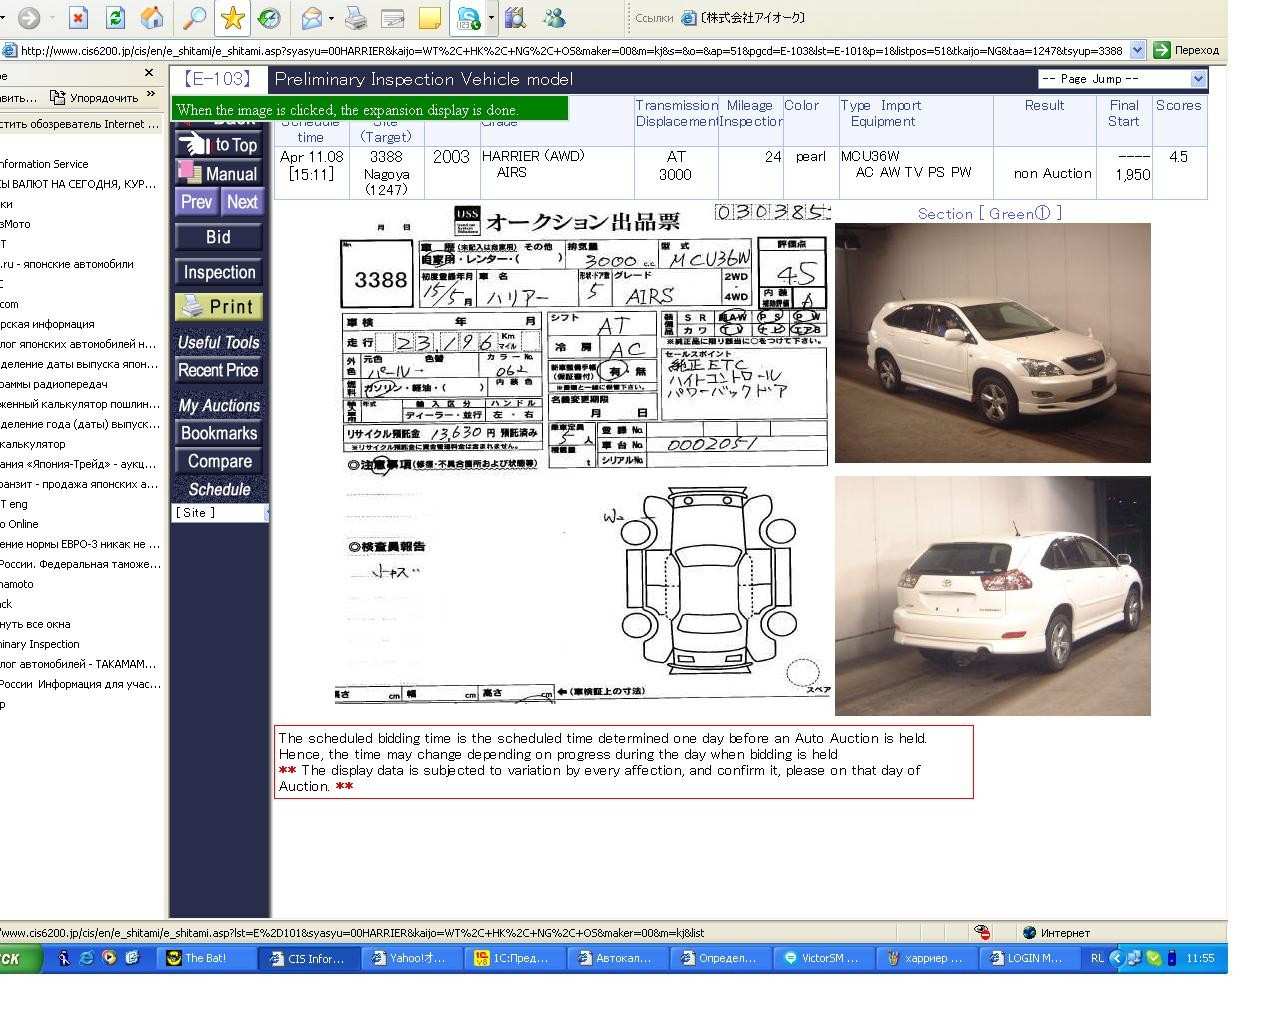
Task: Switch to 1С:Пред... taskbar window
Action: pyautogui.click(x=515, y=958)
